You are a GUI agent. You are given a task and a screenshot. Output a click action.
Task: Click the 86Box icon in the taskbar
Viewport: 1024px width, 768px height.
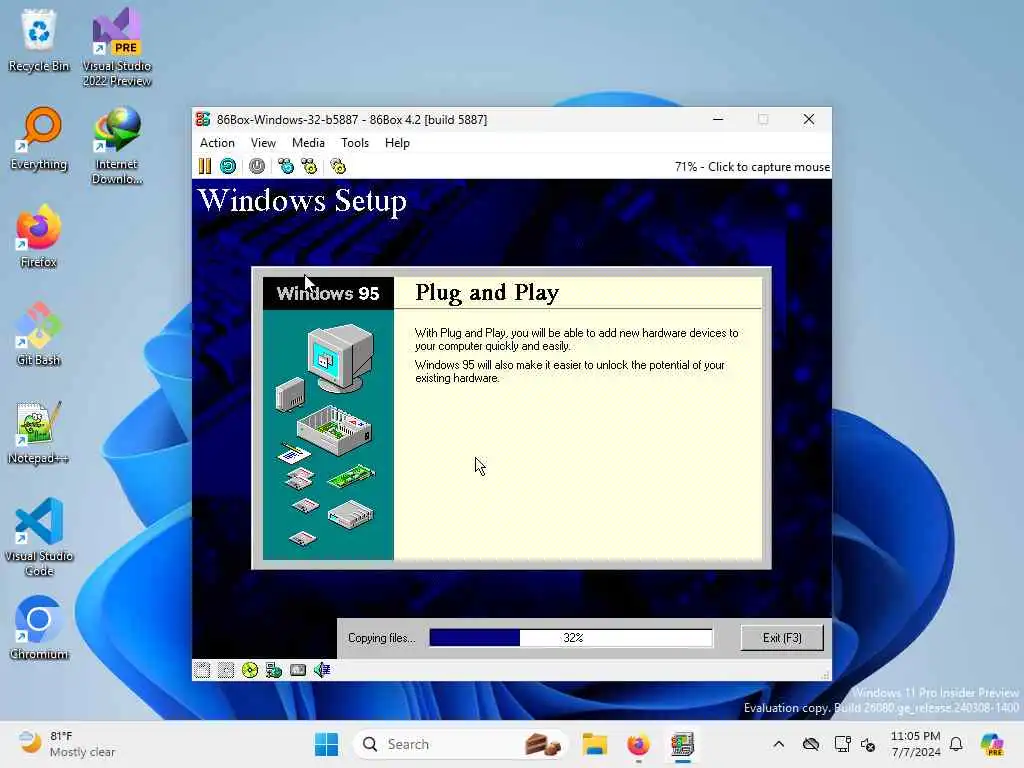click(682, 744)
